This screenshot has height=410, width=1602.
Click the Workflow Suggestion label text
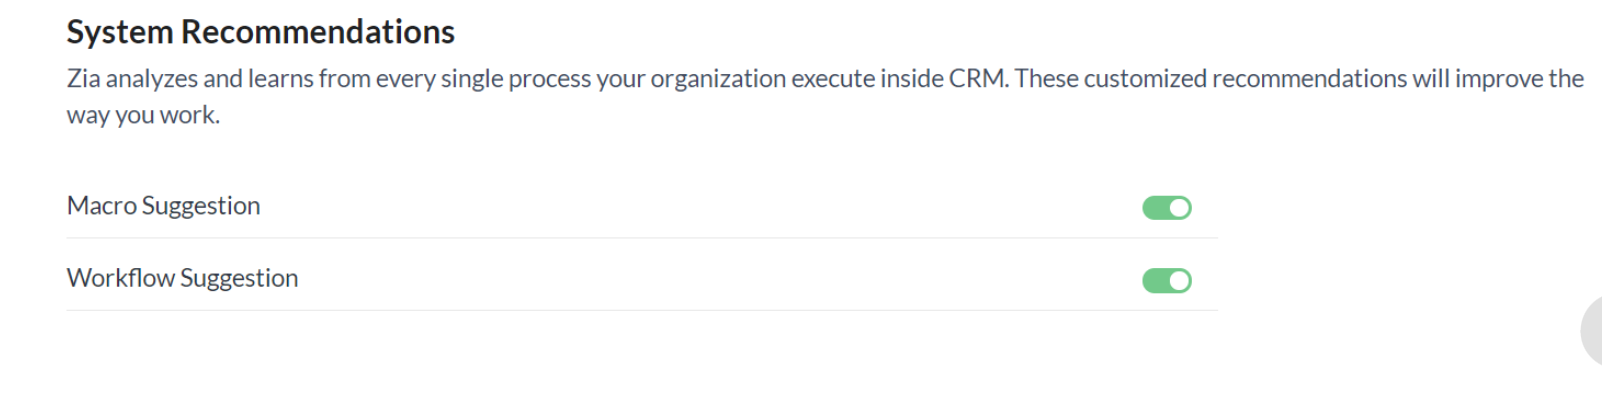(182, 278)
